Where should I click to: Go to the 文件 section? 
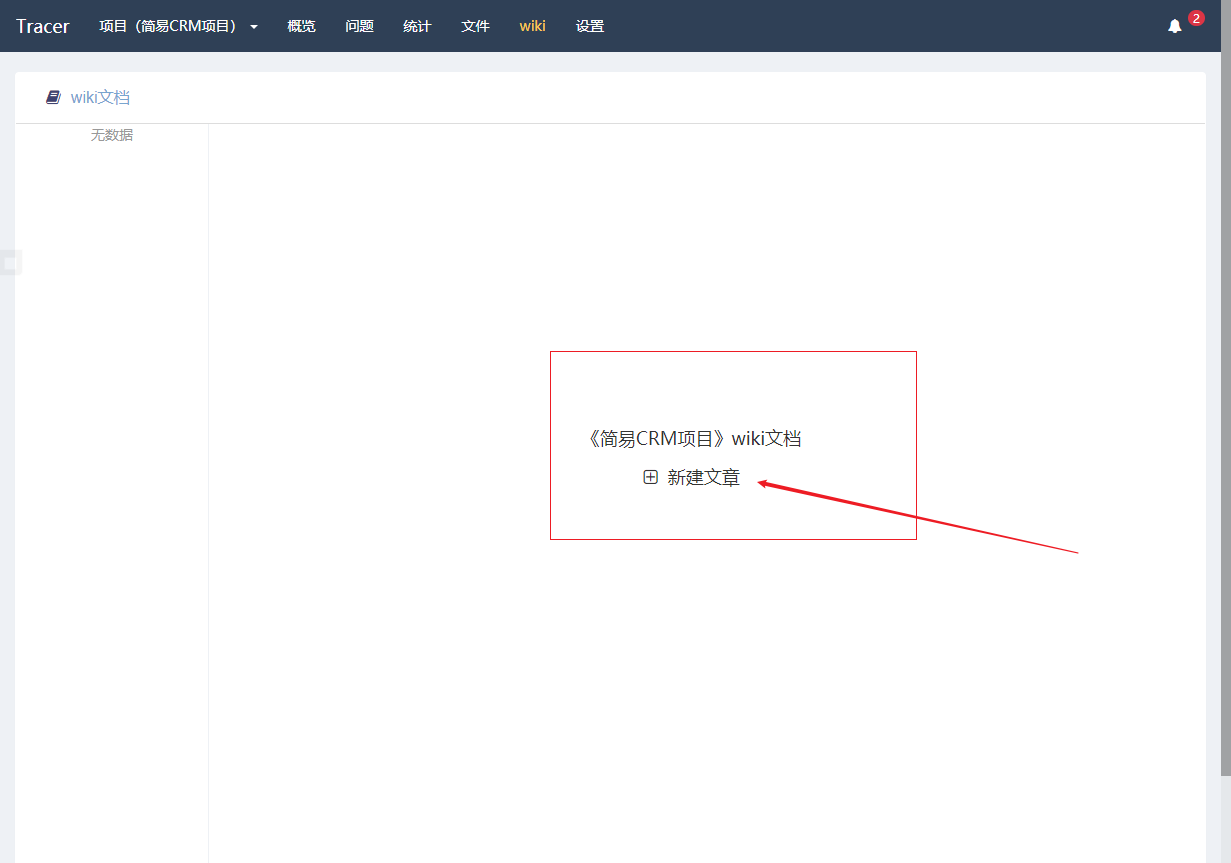(475, 26)
